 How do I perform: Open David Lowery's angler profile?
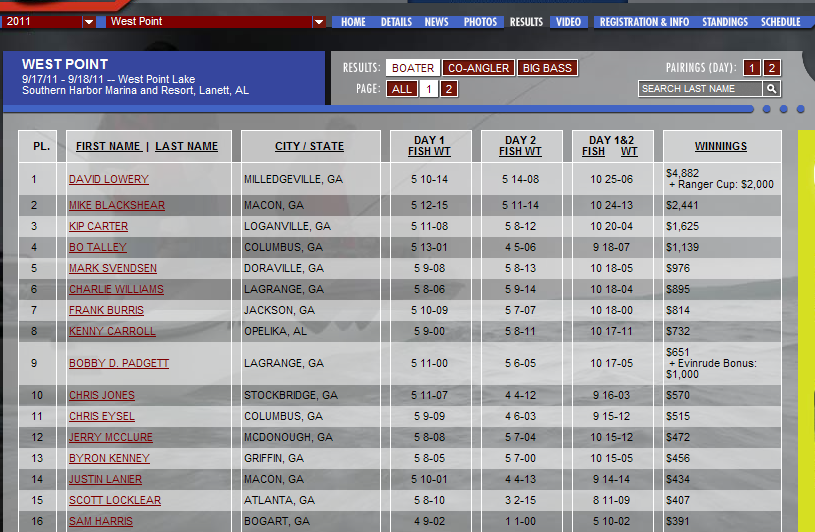click(x=108, y=179)
